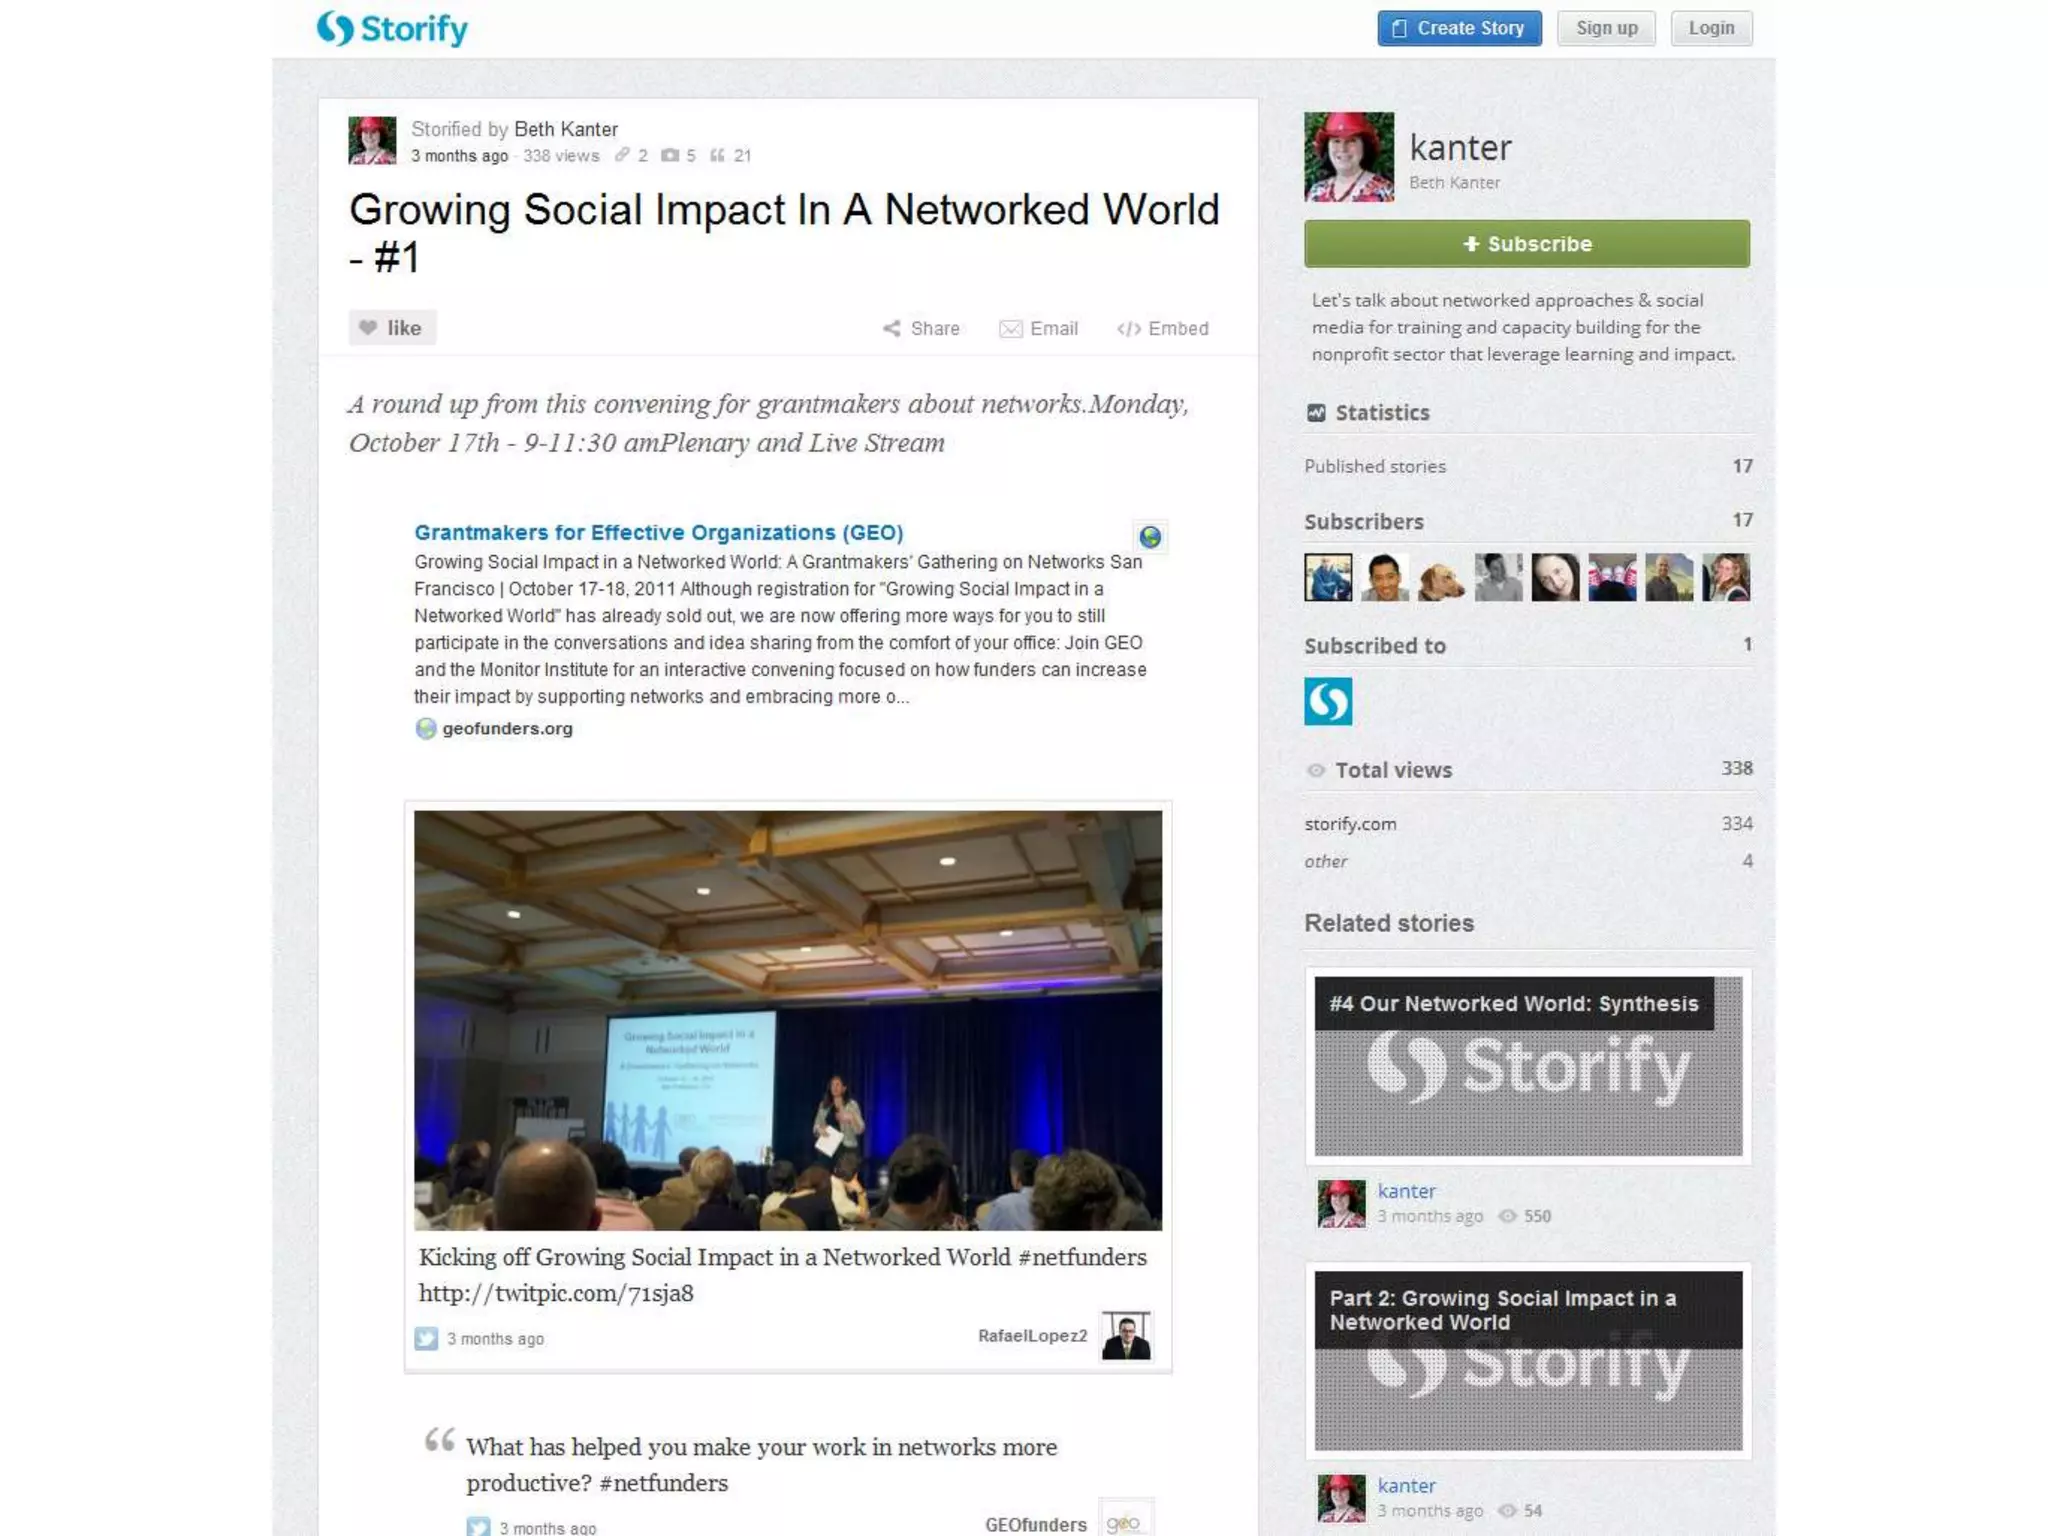The width and height of the screenshot is (2048, 1536).
Task: Click the first subscriber avatar
Action: [1328, 577]
